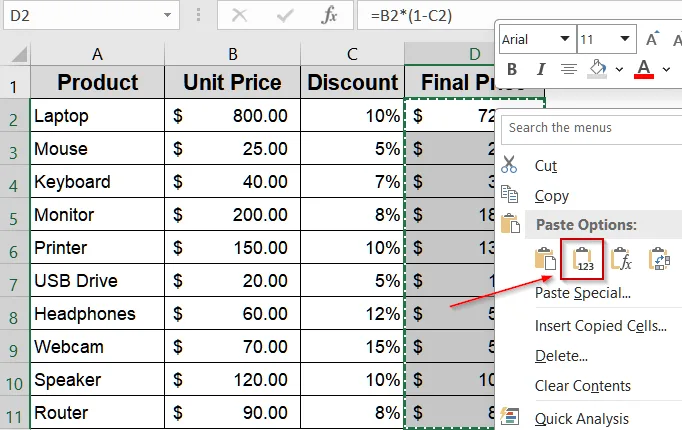Click the scissors Cut icon

(509, 165)
